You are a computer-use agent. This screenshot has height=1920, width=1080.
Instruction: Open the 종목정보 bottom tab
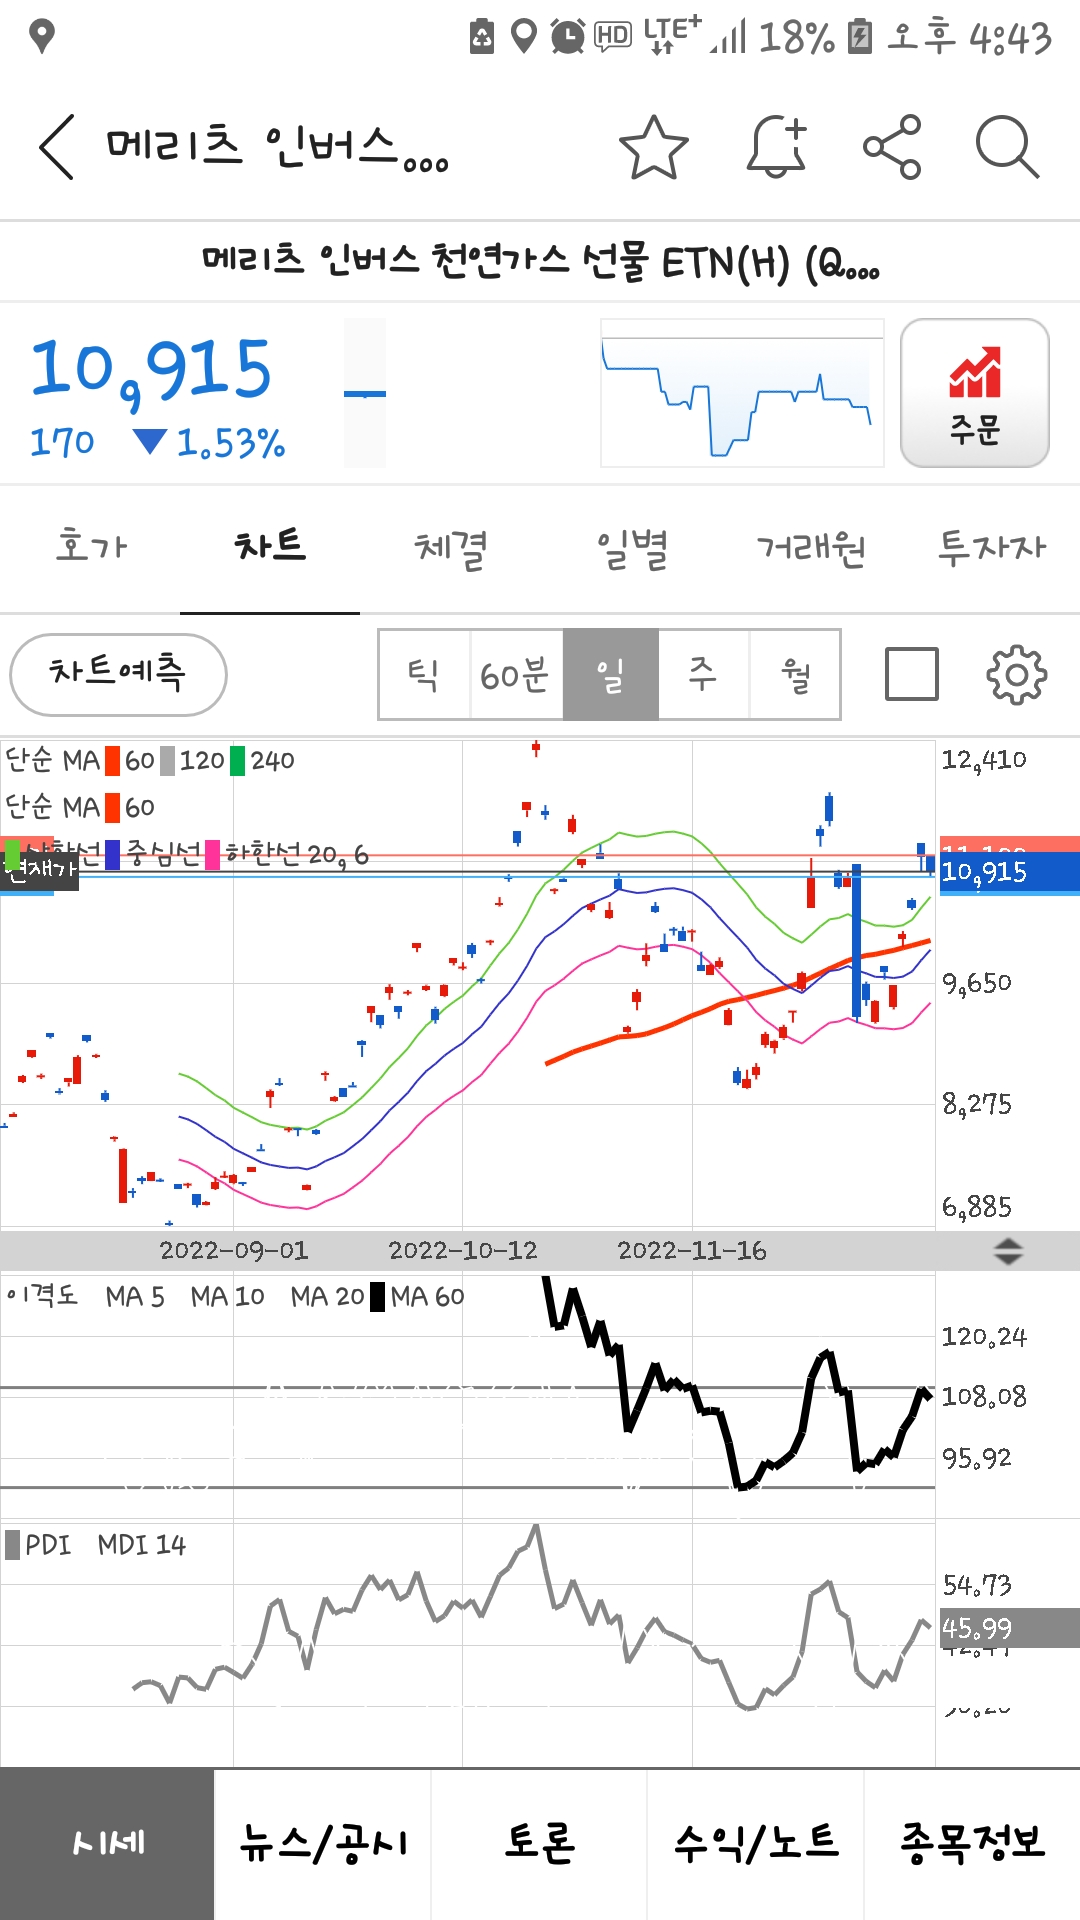[972, 1843]
